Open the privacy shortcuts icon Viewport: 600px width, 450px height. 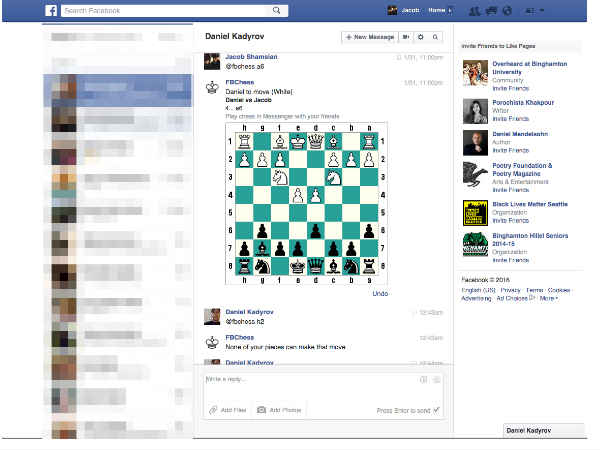[x=530, y=11]
